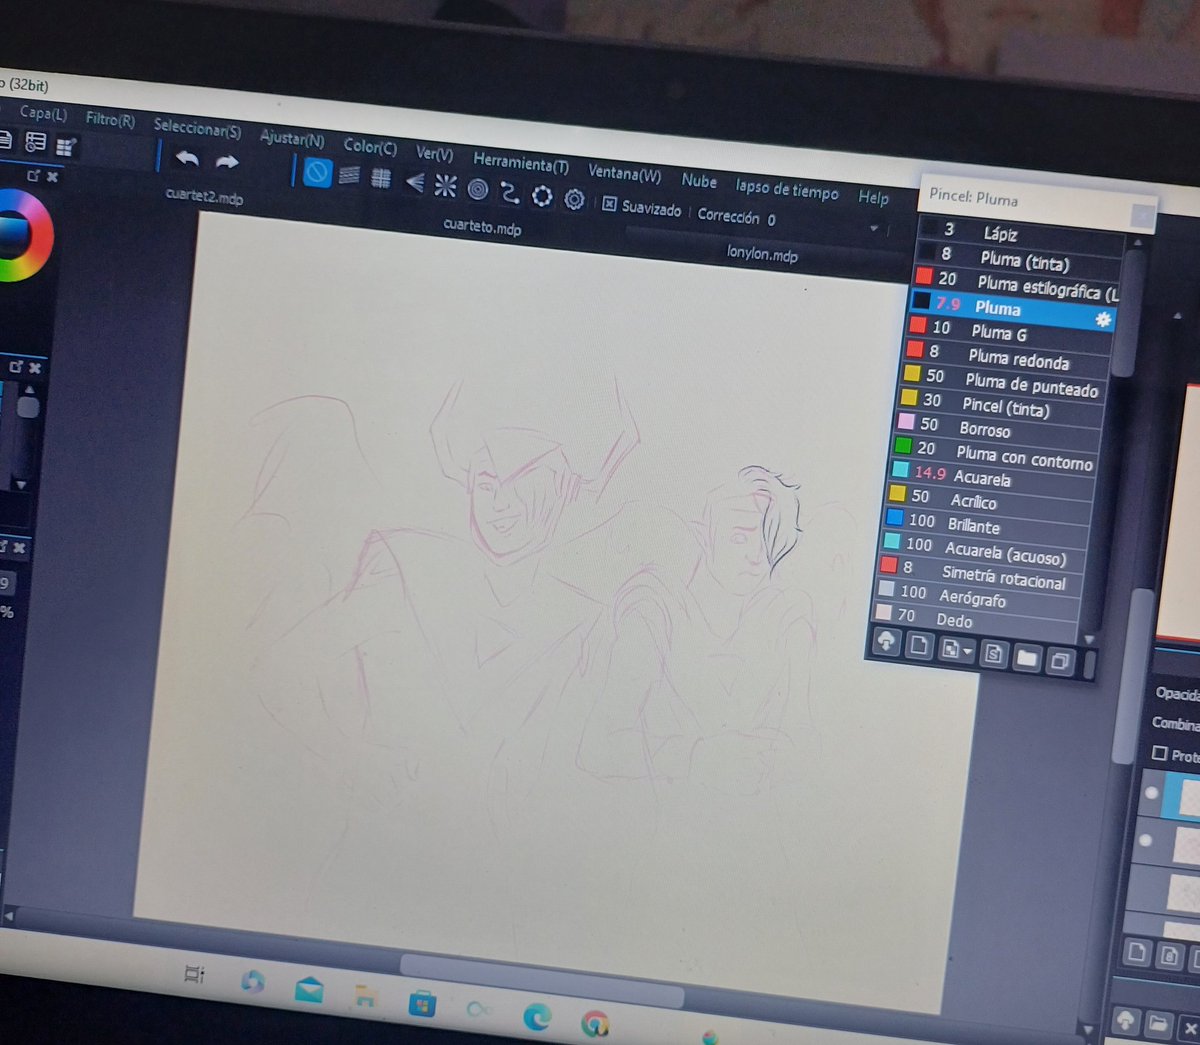Open Microsoft Edge from taskbar
This screenshot has height=1045, width=1200.
tap(537, 1017)
